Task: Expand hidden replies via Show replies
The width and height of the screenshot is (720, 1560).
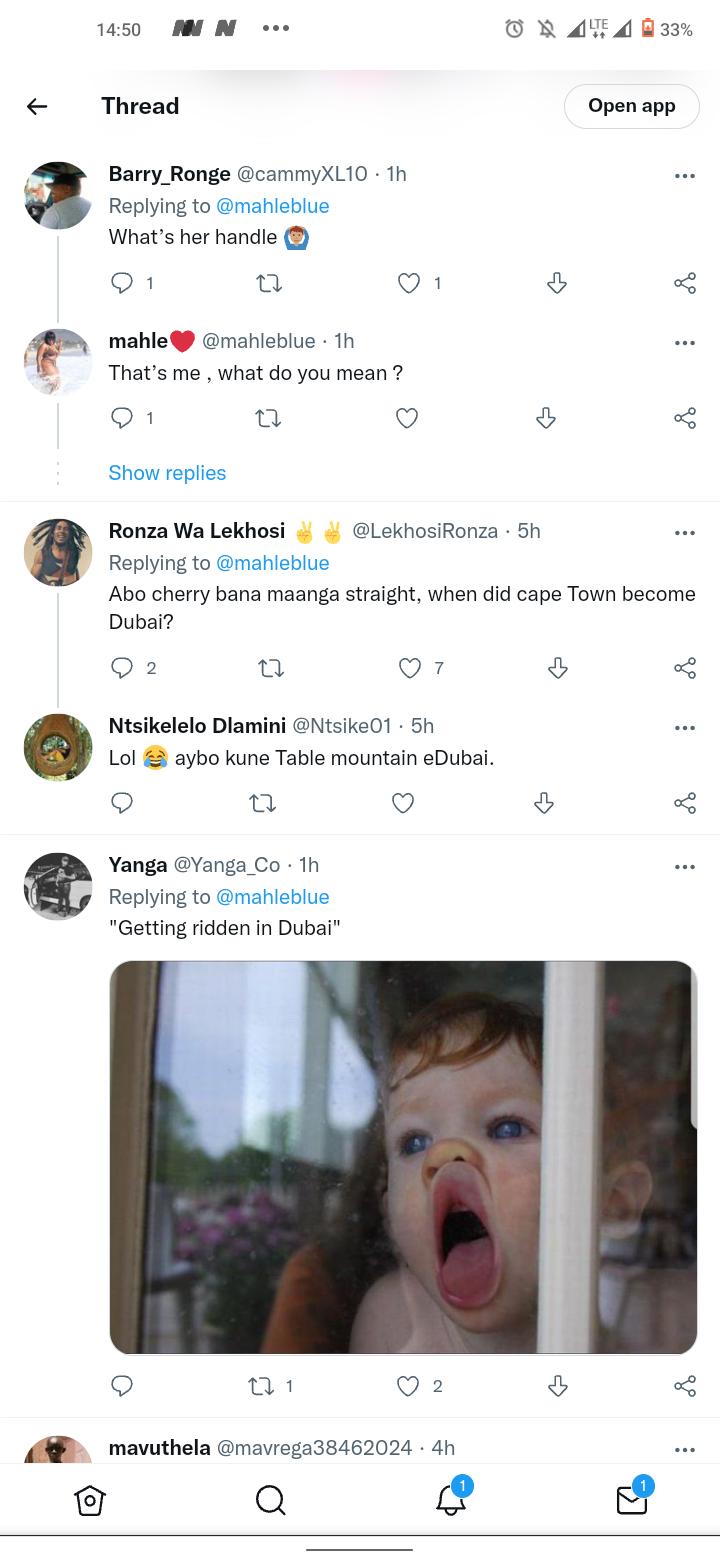Action: 167,473
